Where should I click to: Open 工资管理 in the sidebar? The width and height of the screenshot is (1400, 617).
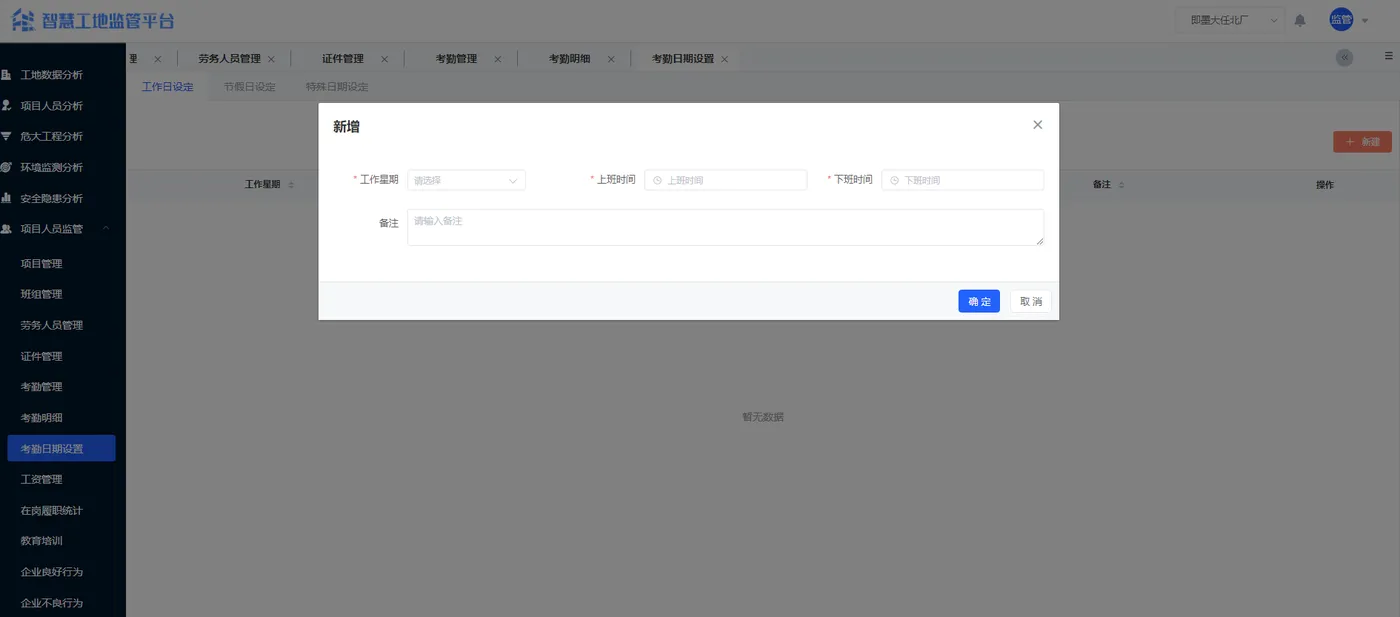(x=42, y=480)
